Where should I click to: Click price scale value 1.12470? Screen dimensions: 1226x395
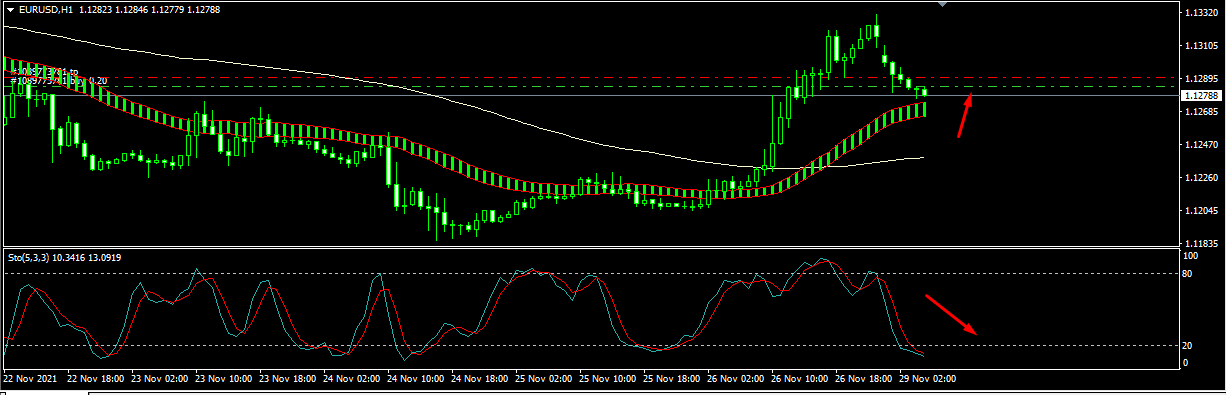[1200, 145]
